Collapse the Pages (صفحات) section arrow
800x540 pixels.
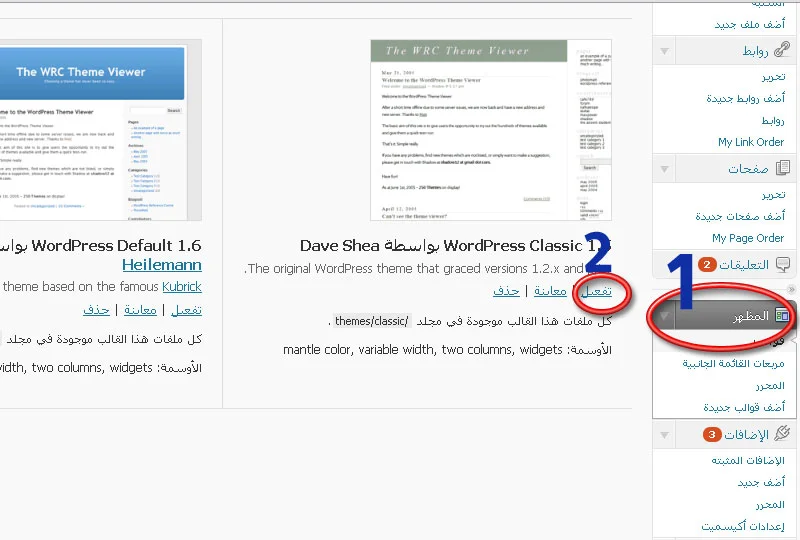pos(665,168)
